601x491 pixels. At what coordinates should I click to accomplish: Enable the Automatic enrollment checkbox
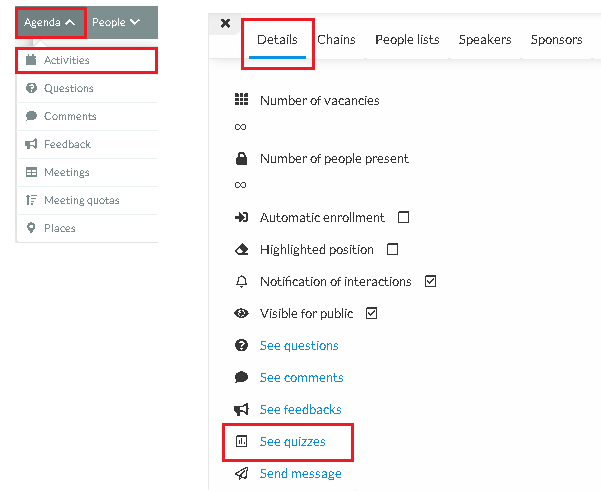(x=403, y=217)
